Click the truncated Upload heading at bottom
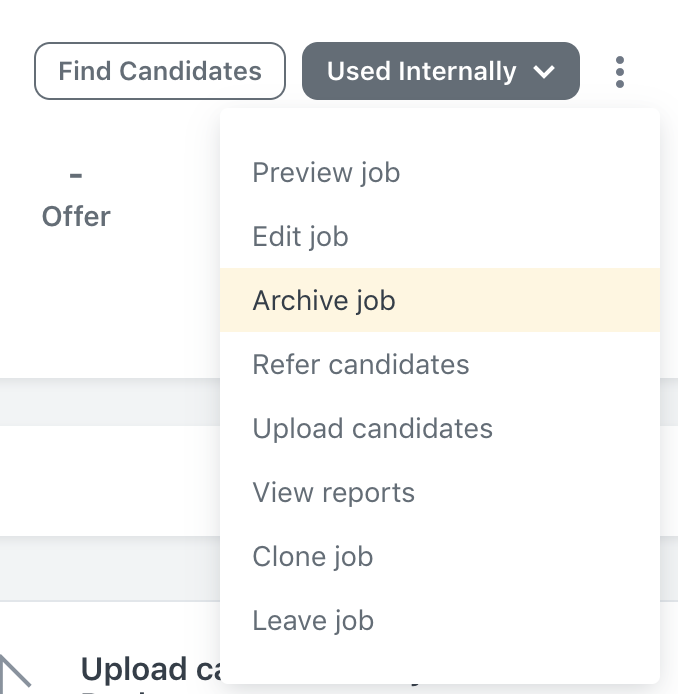The width and height of the screenshot is (678, 694). (150, 669)
